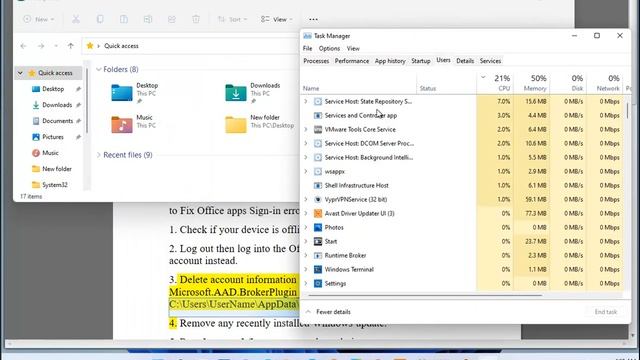The width and height of the screenshot is (640, 360).
Task: Click the Delete trash icon in File Explorer
Action: [196, 19]
